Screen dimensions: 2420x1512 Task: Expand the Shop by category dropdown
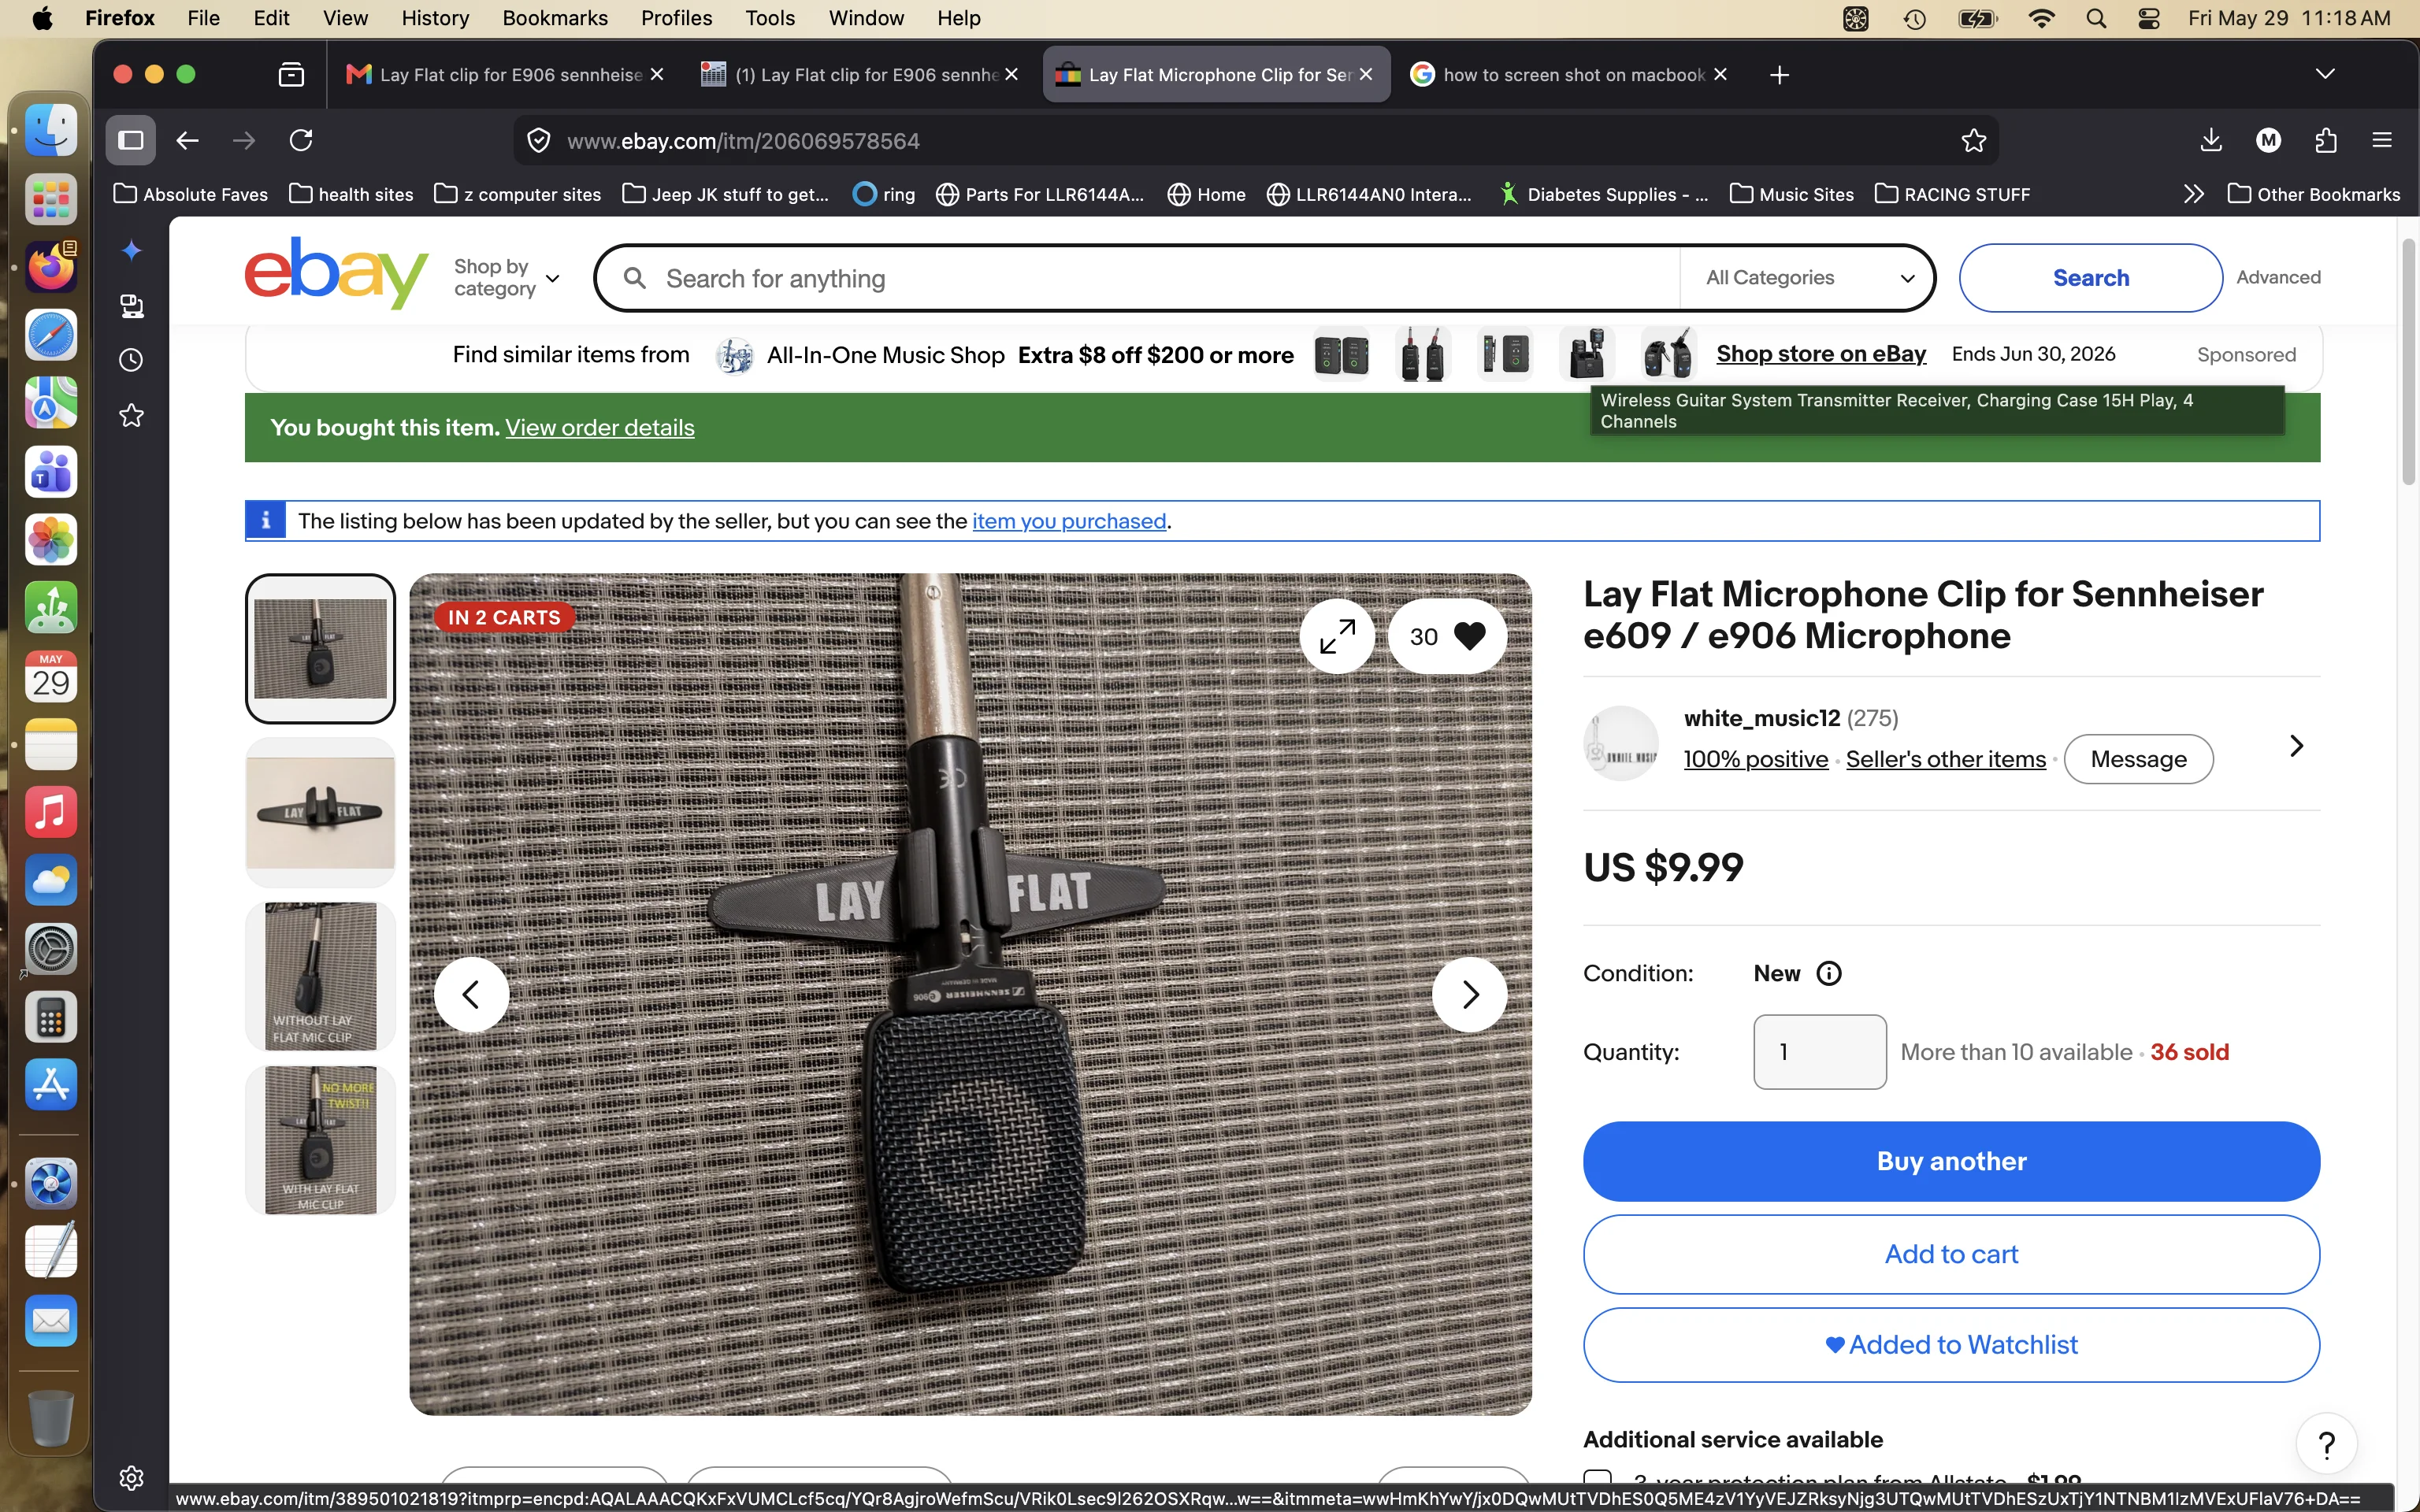click(506, 277)
